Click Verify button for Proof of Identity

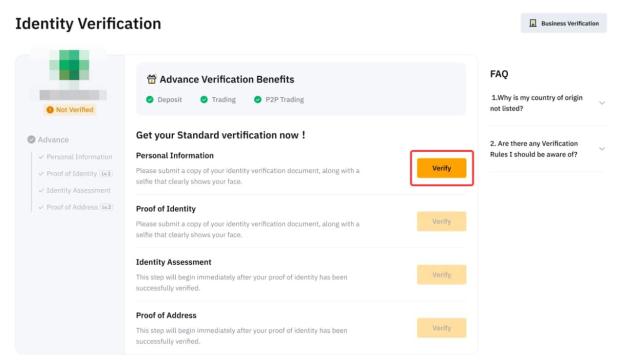point(441,221)
